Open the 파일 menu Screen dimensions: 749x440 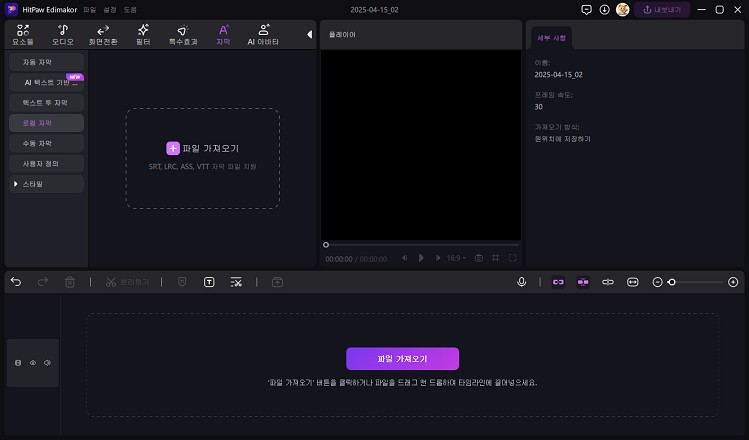pos(90,10)
